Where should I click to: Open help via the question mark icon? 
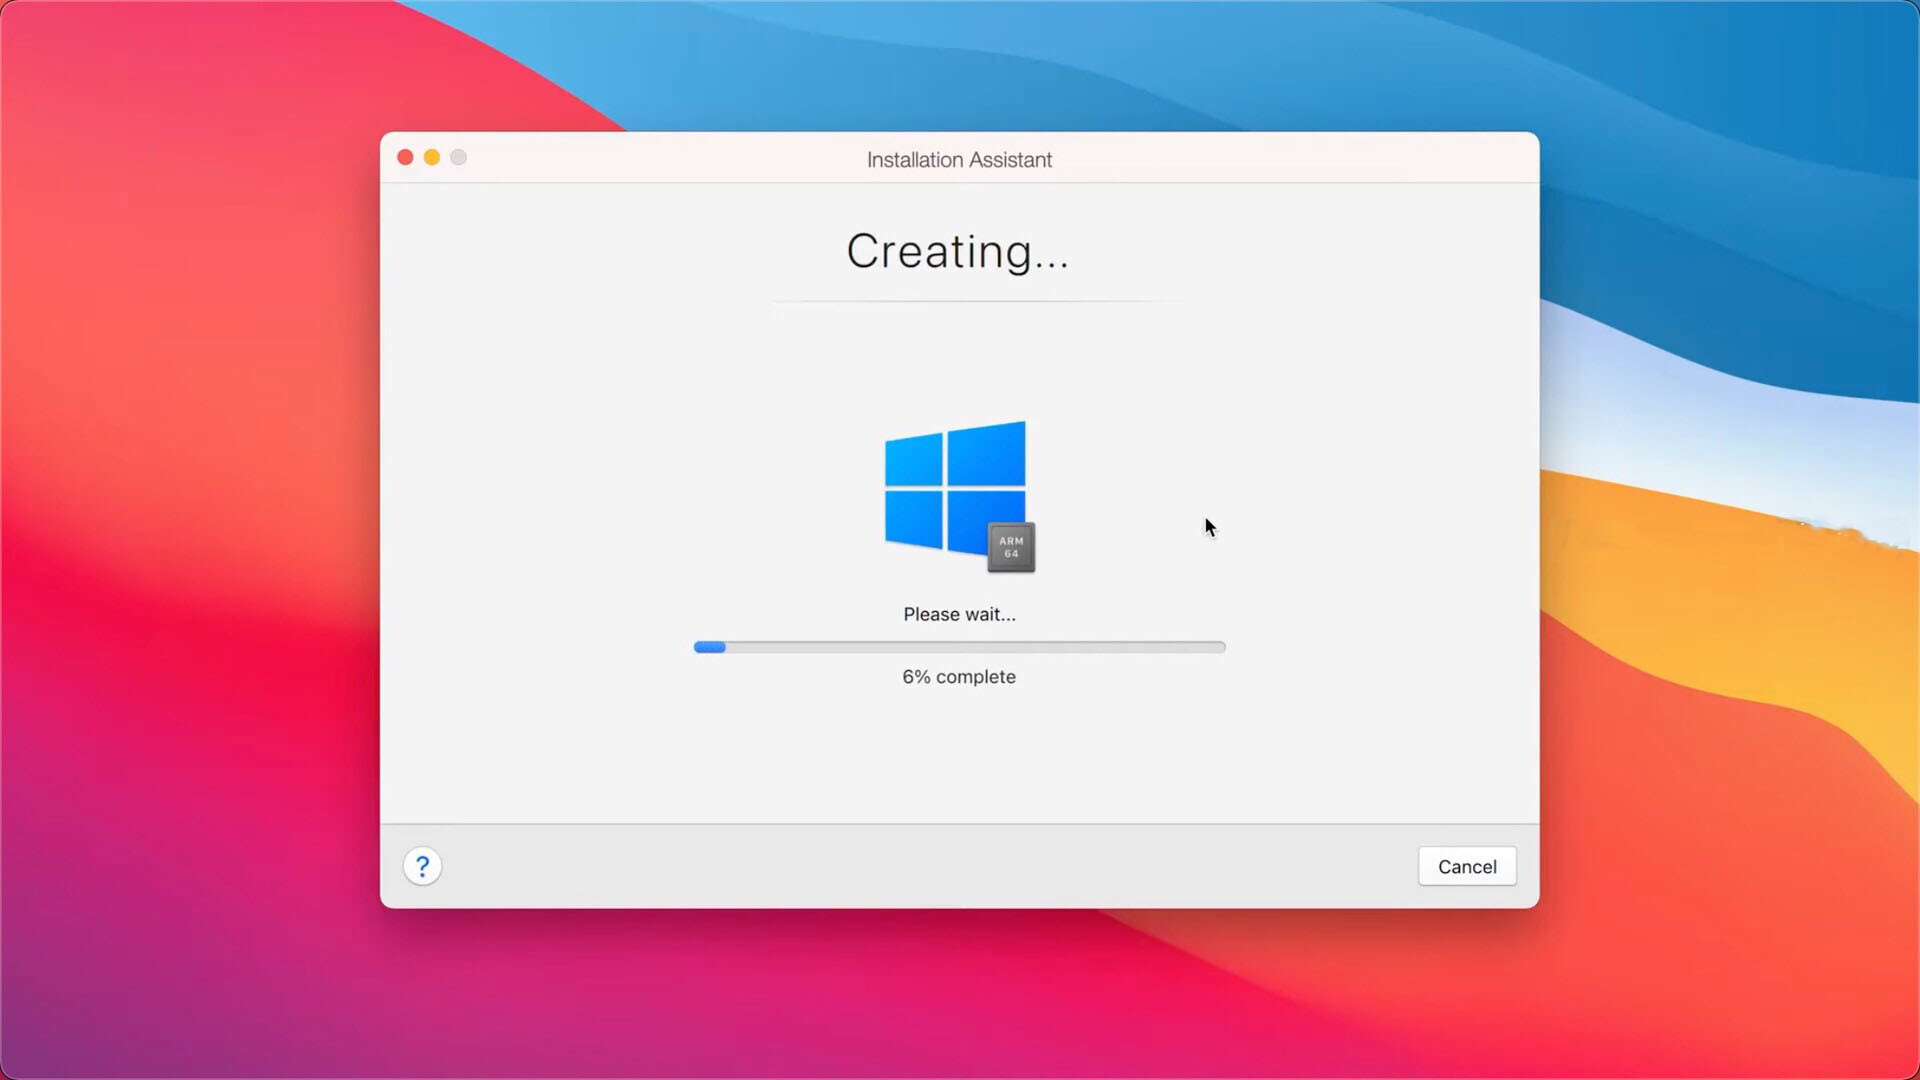[423, 866]
